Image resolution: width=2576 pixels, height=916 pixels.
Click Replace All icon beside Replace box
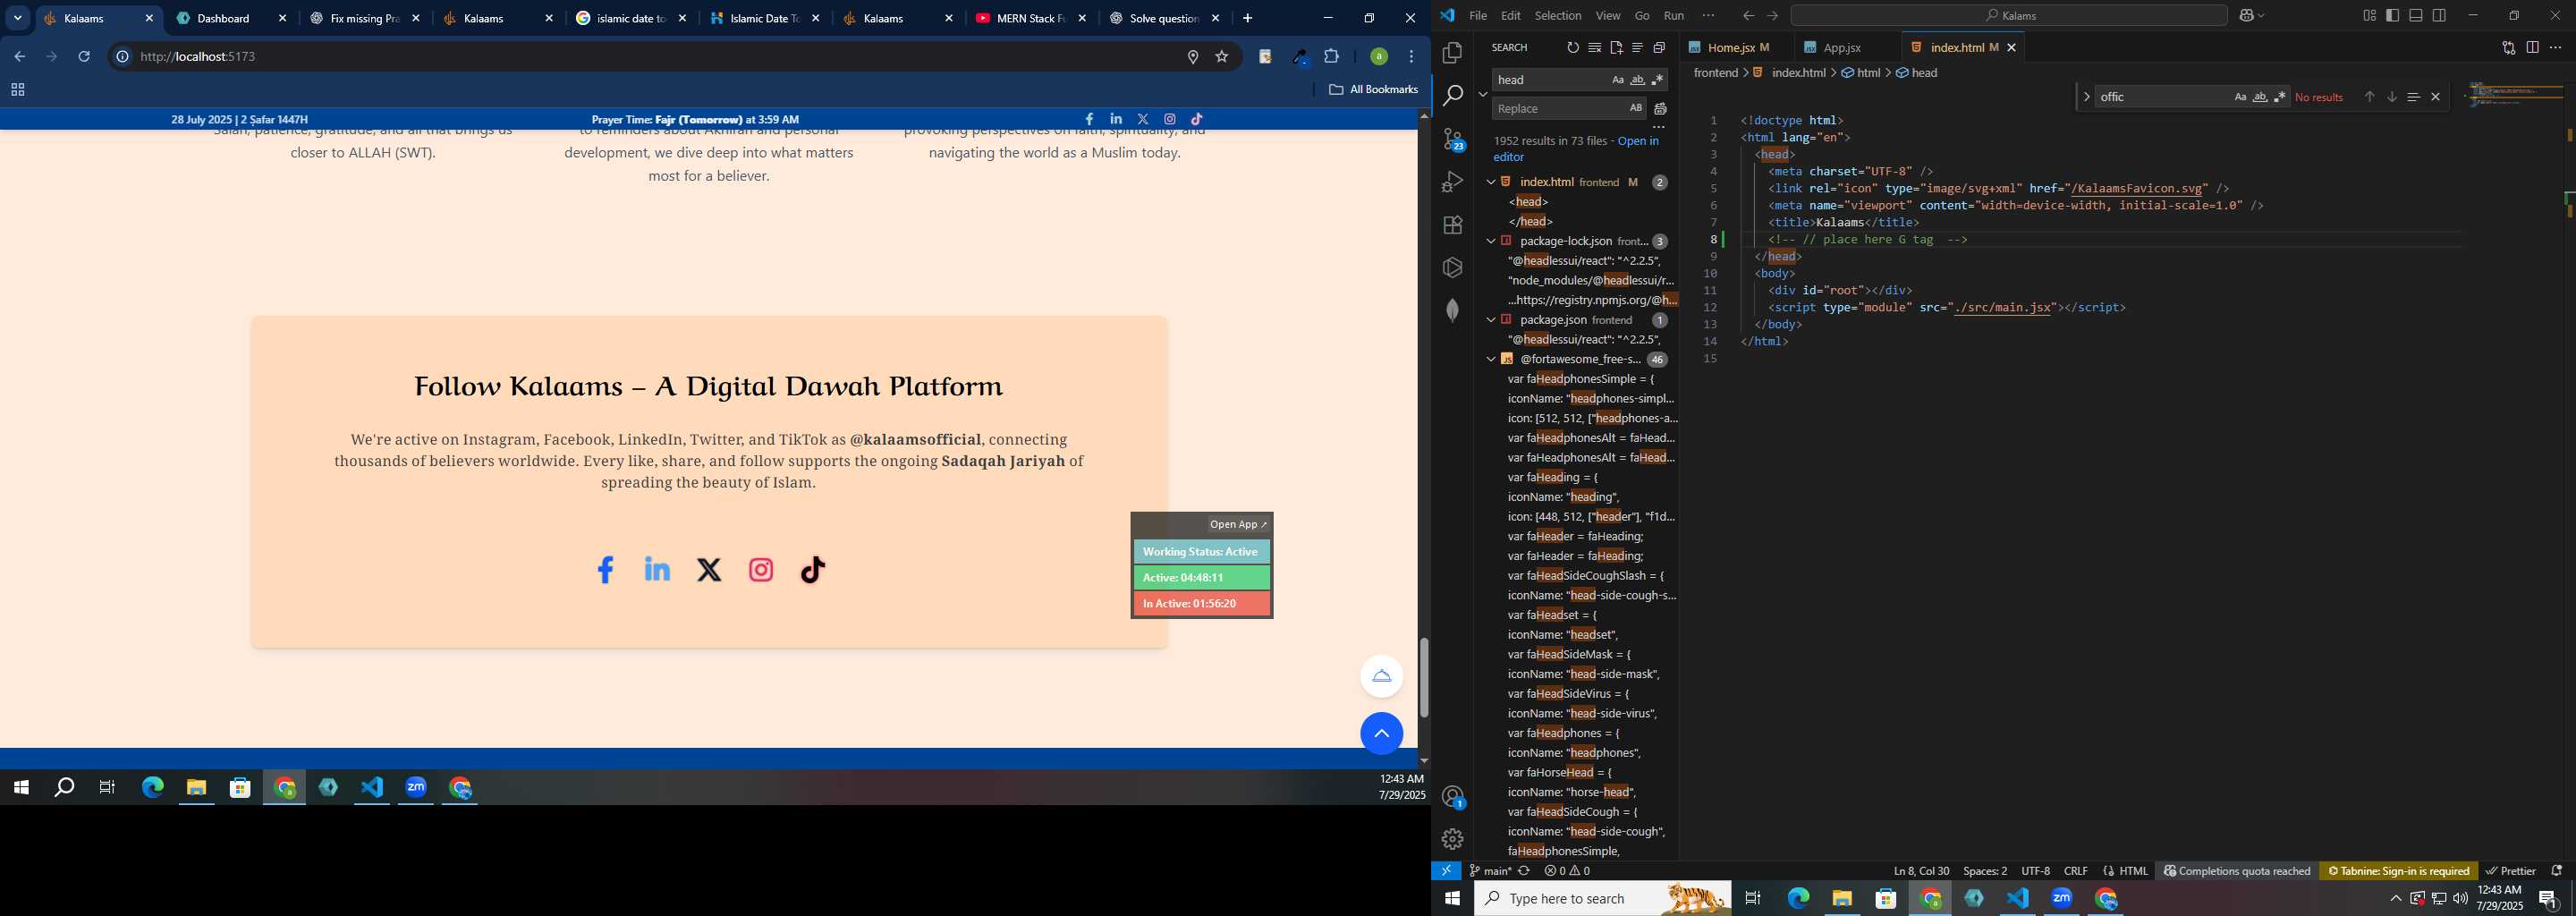click(1660, 109)
